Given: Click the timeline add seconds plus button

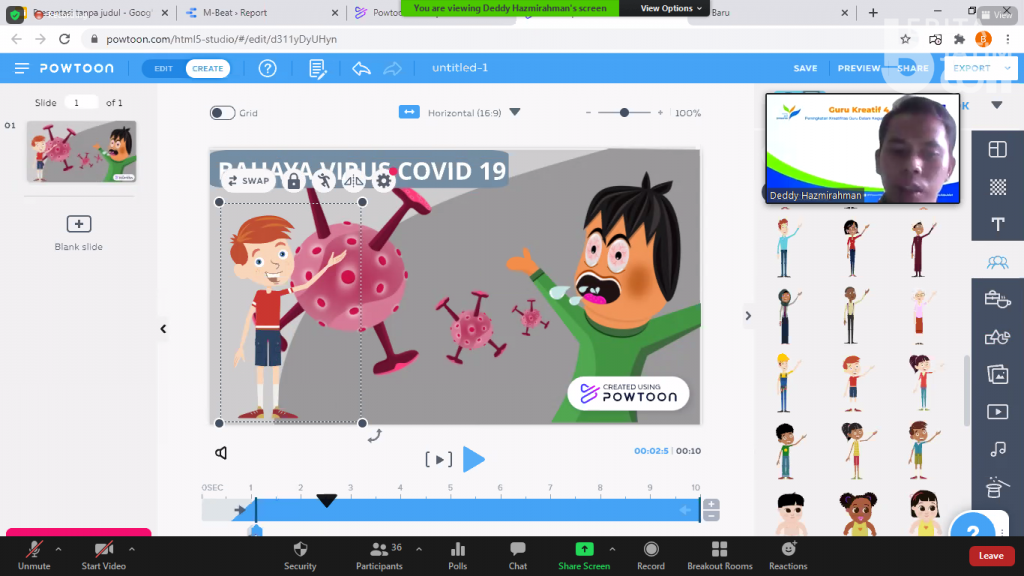Looking at the screenshot, I should [711, 505].
